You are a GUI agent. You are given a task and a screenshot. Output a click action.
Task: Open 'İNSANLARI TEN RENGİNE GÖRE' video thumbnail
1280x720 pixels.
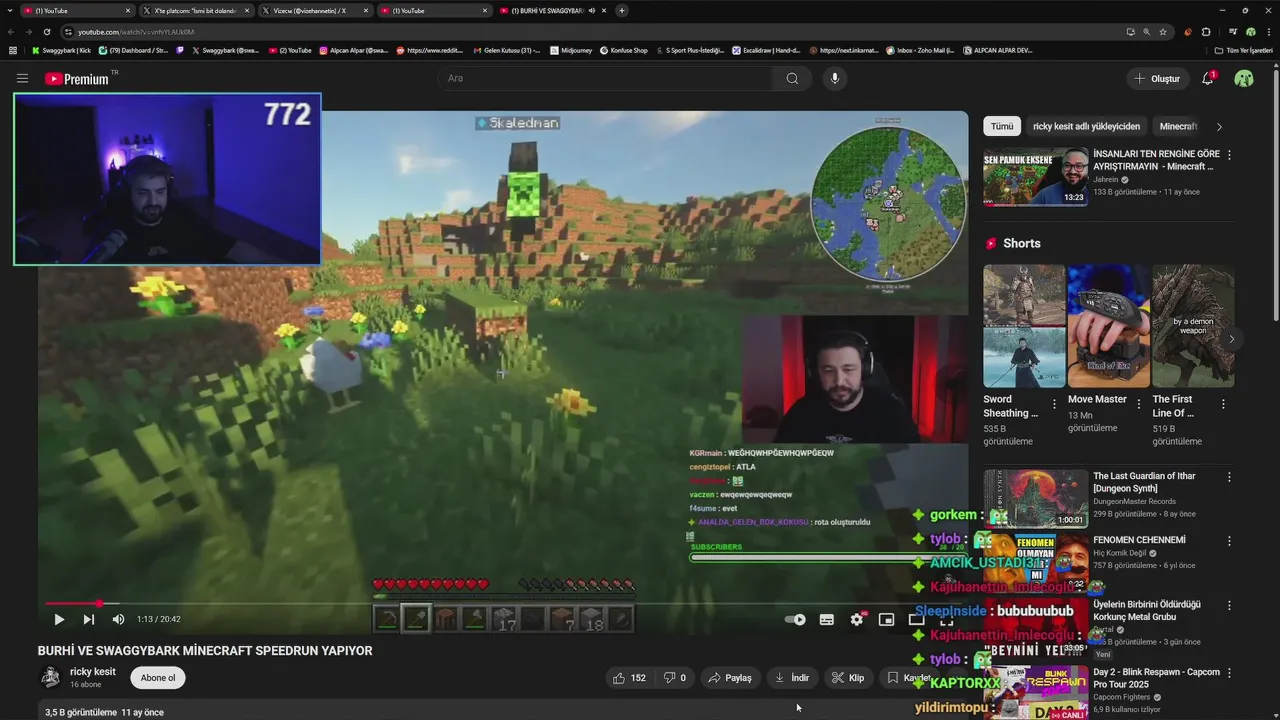coord(1035,177)
